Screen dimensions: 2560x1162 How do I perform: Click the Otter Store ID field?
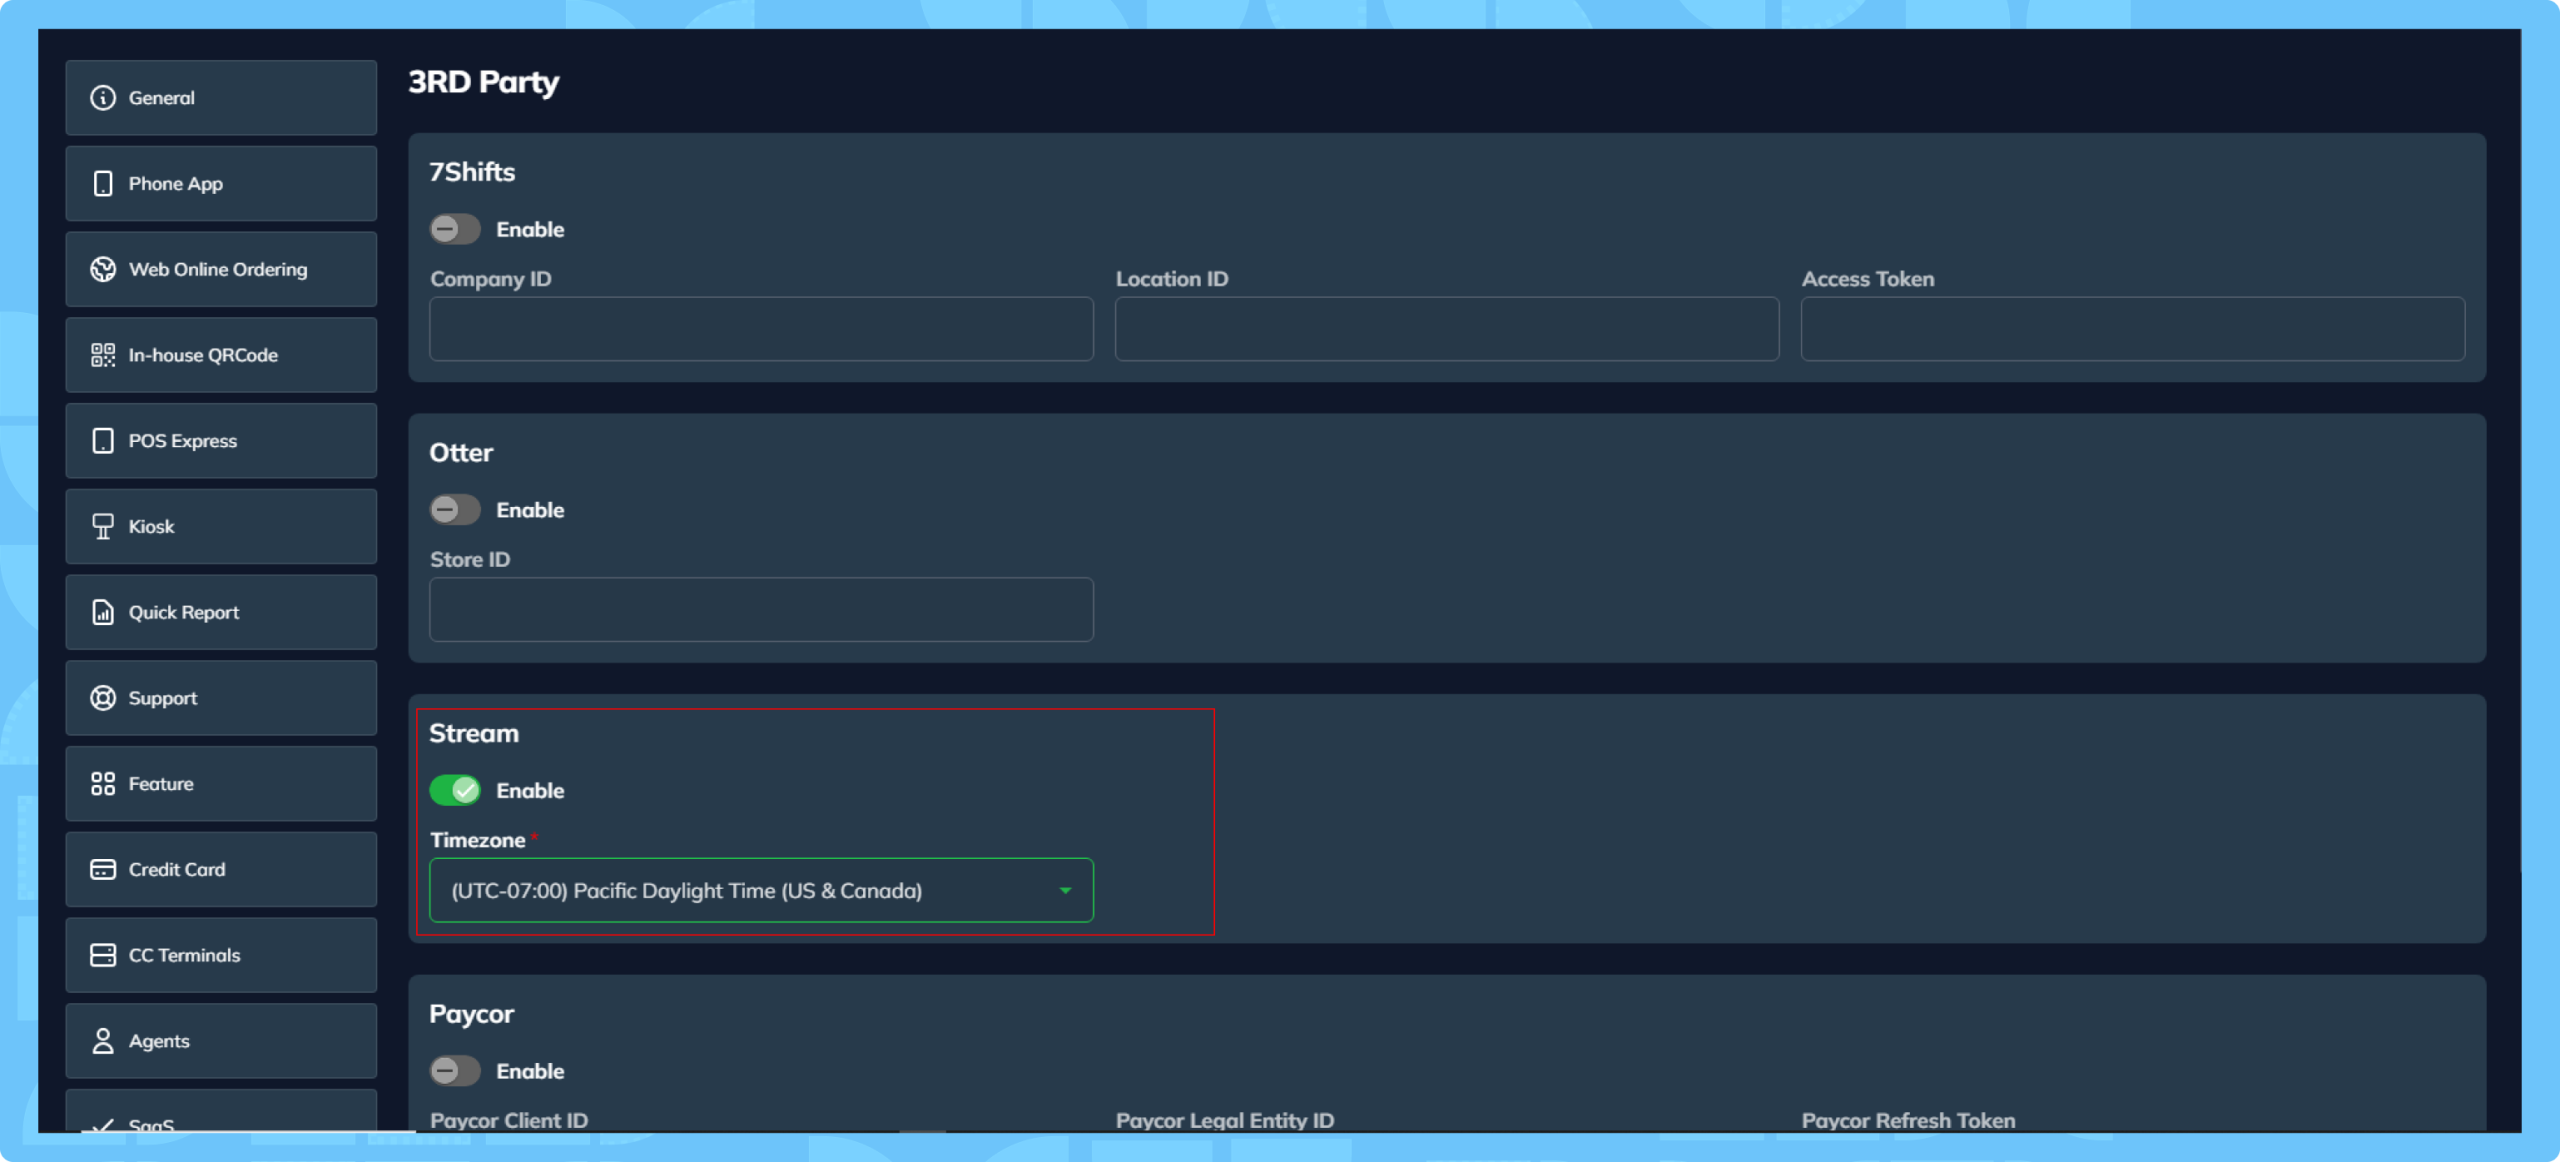pyautogui.click(x=761, y=610)
